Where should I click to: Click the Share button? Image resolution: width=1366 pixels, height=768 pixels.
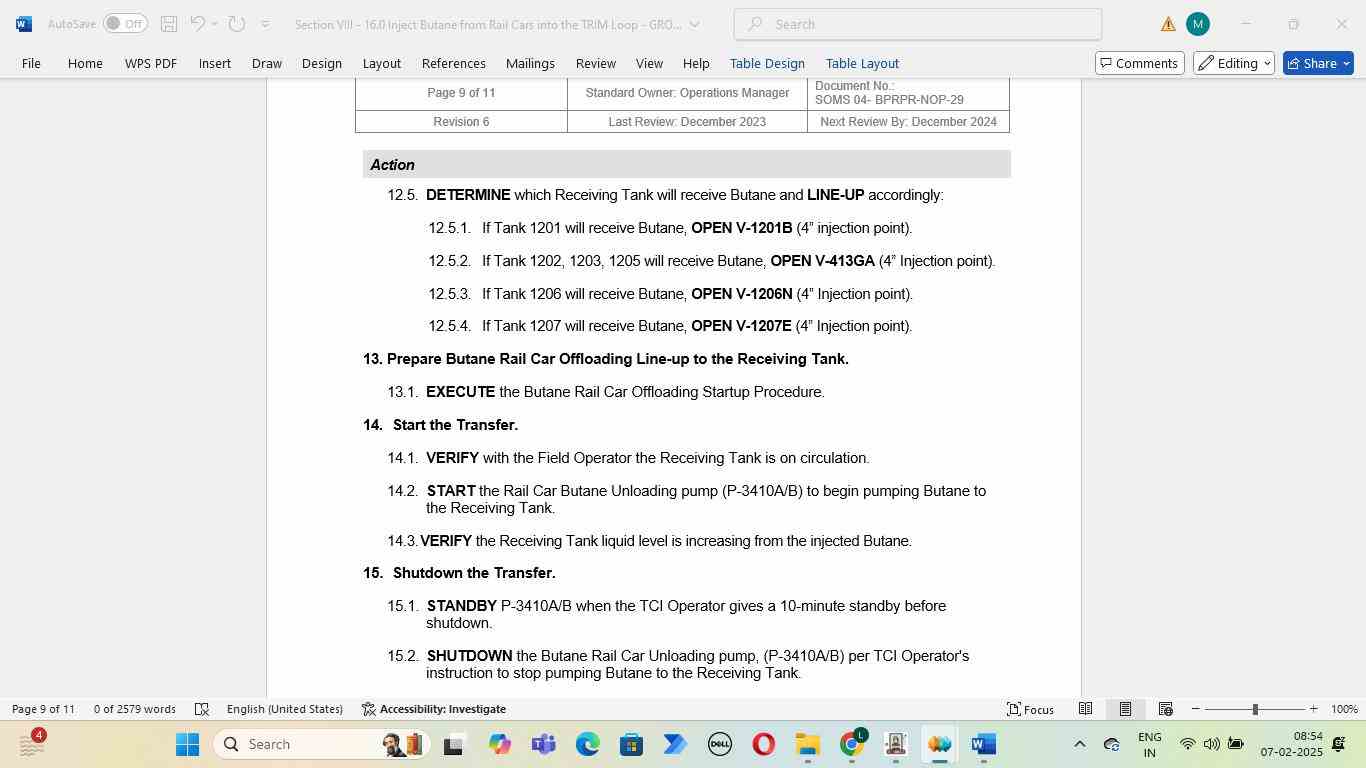(1317, 63)
